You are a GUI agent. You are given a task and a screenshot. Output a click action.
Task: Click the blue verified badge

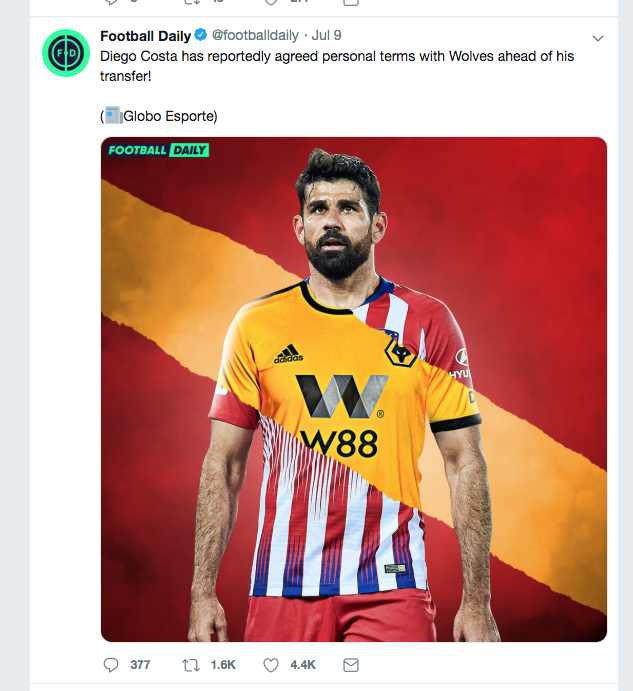point(200,37)
